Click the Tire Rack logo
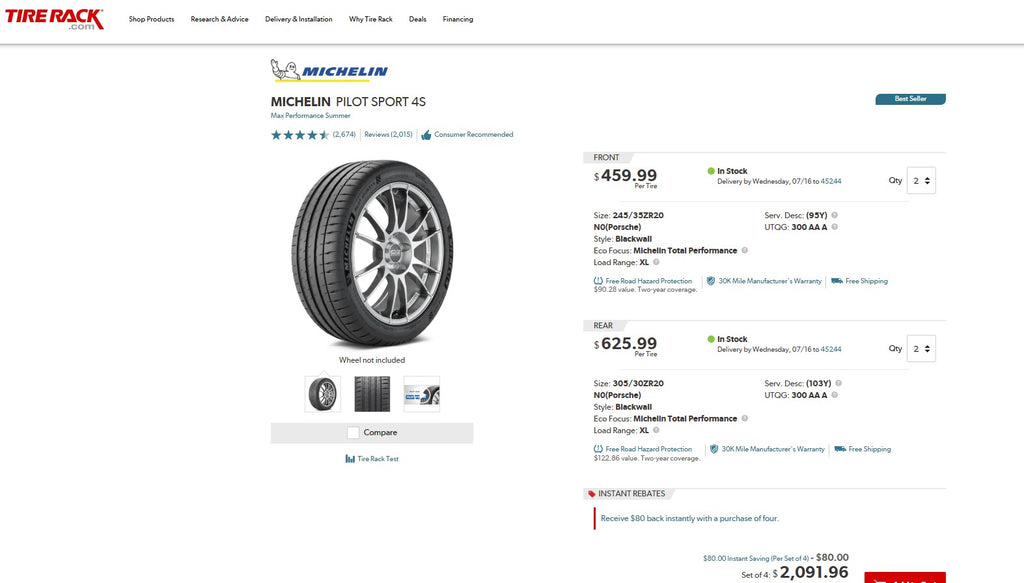The width and height of the screenshot is (1024, 583). point(54,19)
